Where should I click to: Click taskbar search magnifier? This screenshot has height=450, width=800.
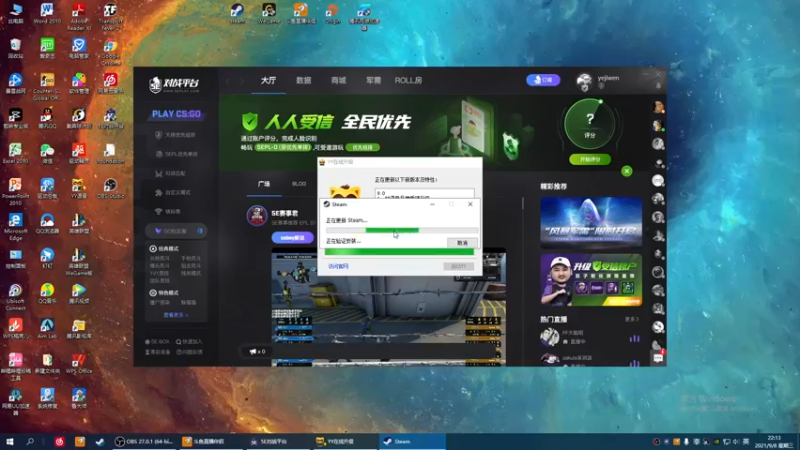click(x=30, y=441)
